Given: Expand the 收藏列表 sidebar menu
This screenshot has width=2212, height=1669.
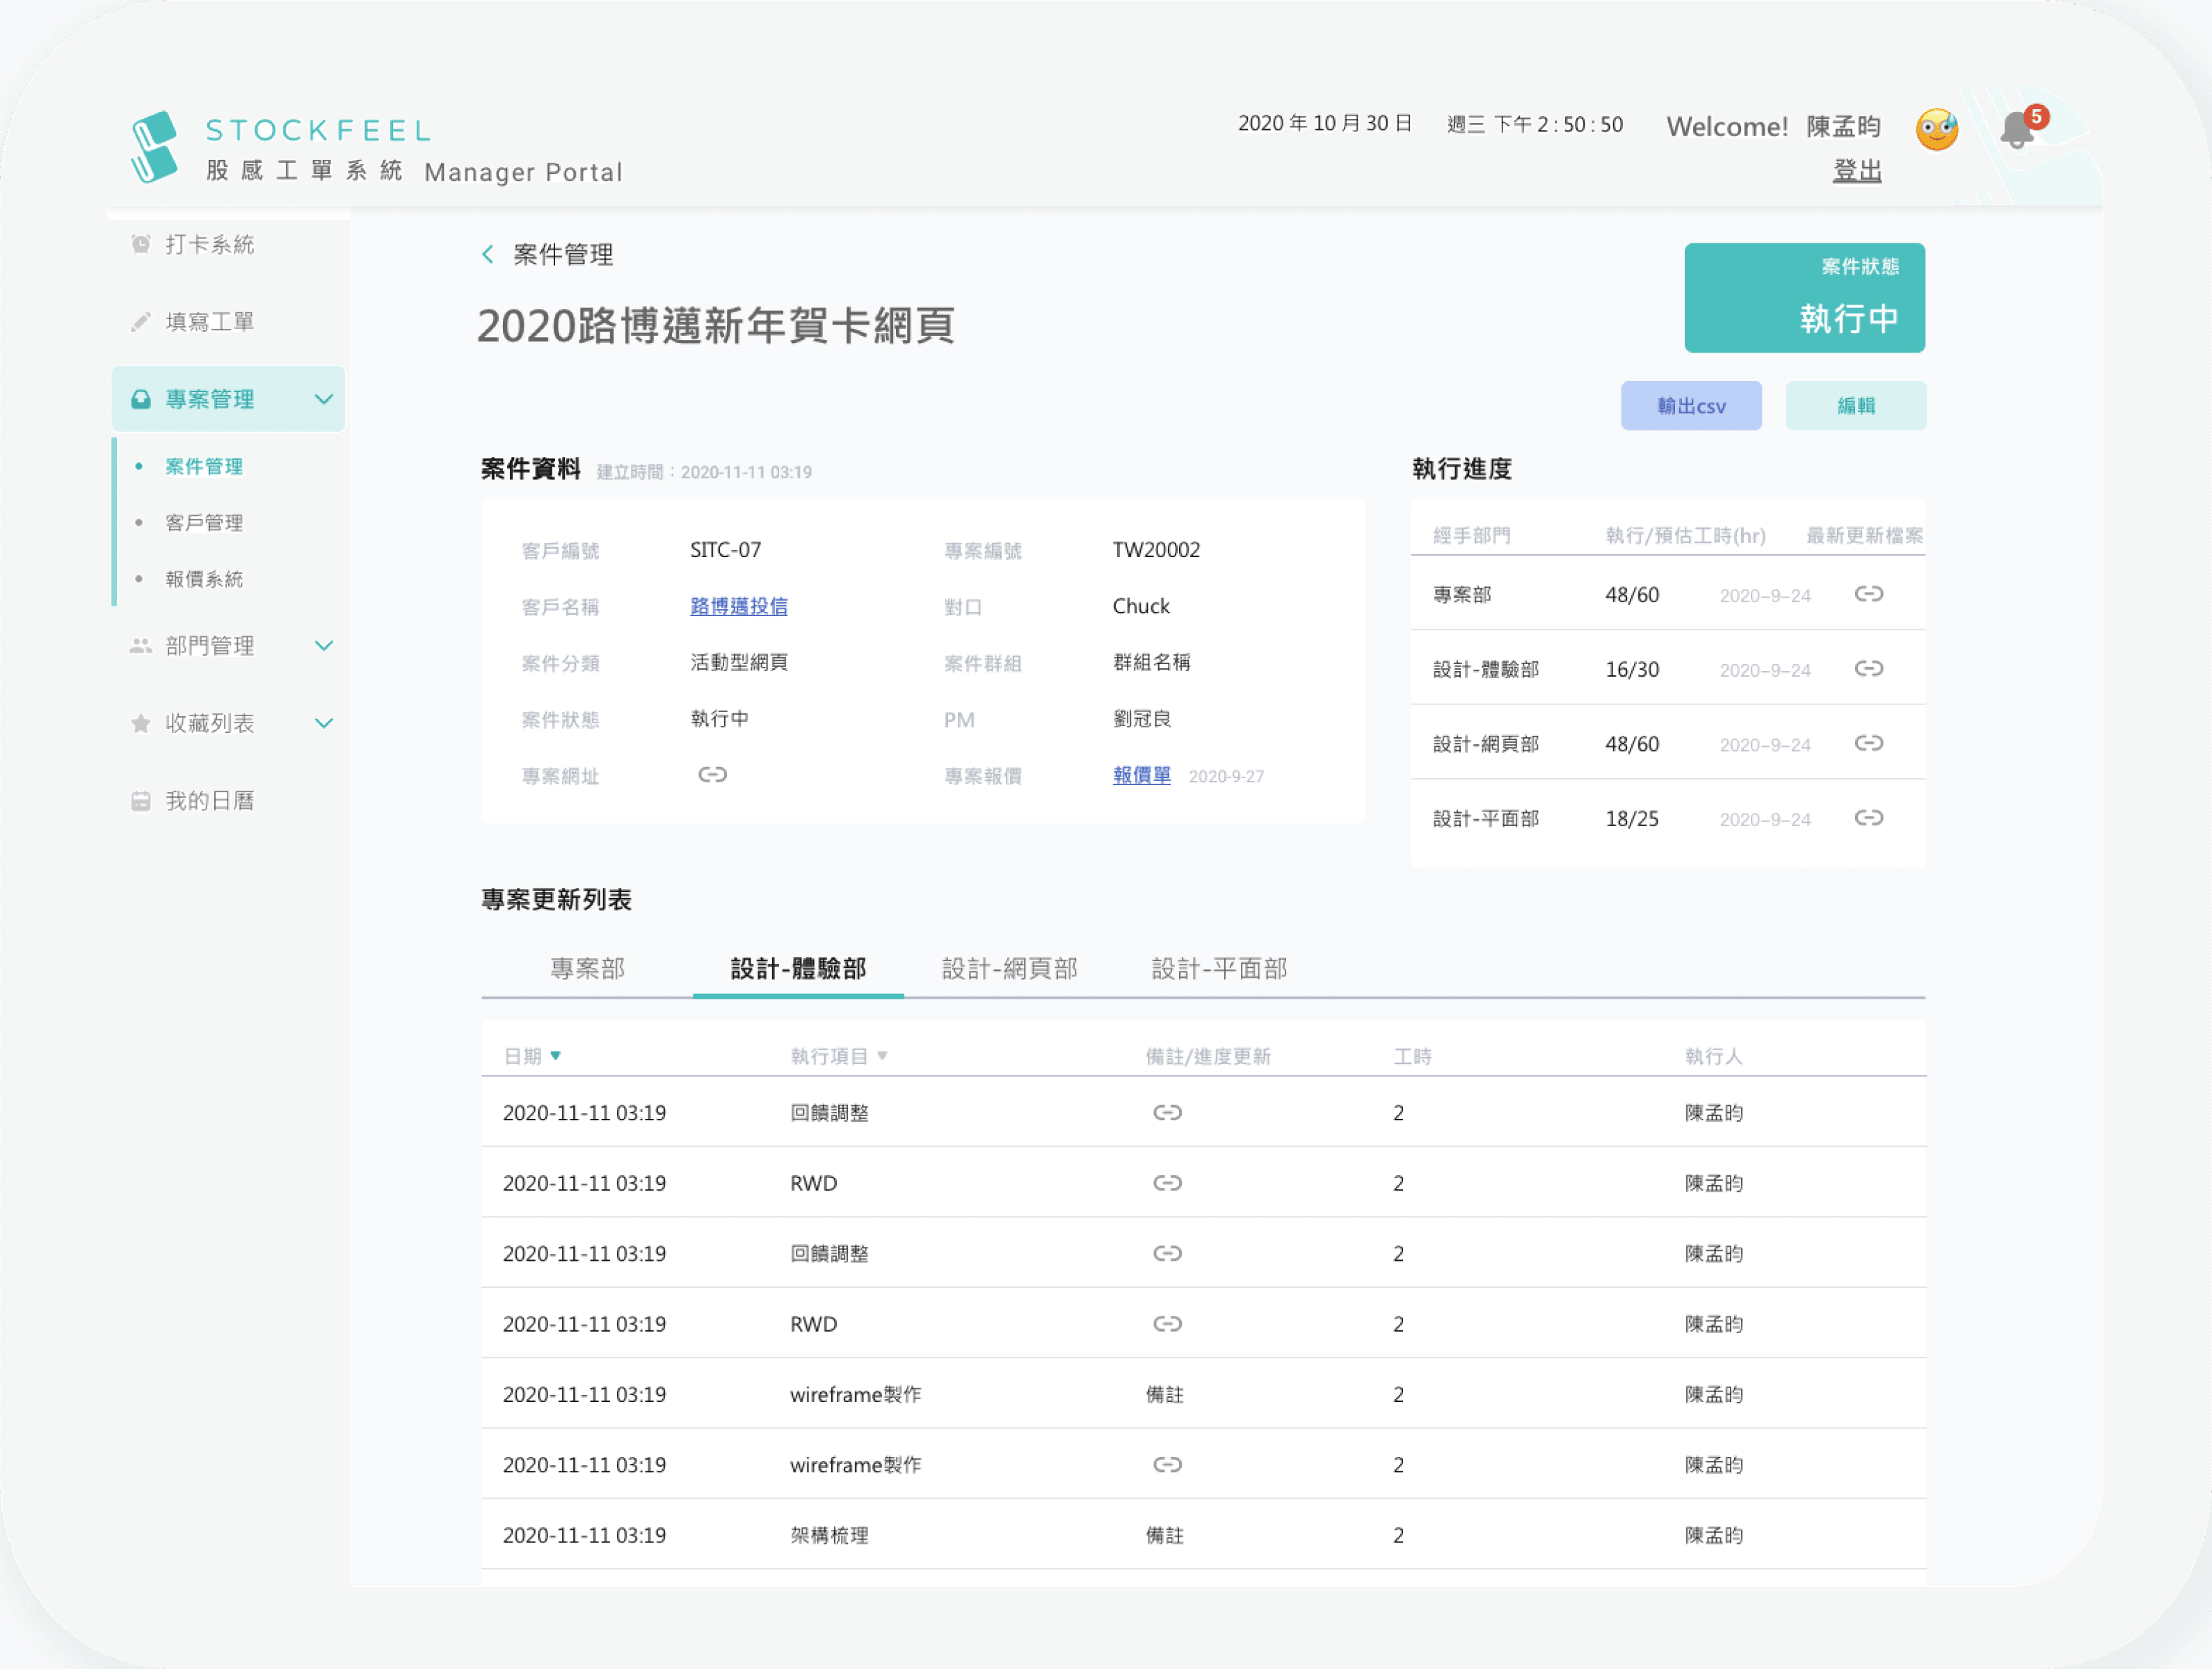Looking at the screenshot, I should (x=323, y=723).
